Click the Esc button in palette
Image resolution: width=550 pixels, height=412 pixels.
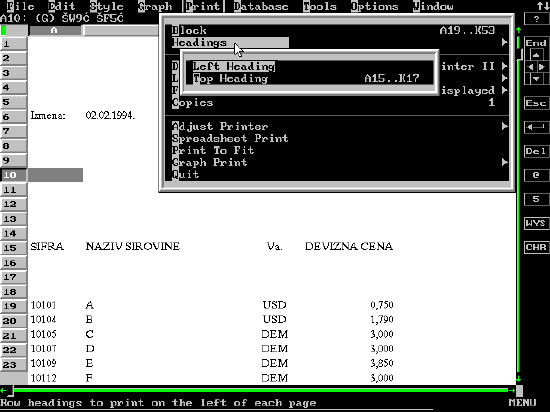(536, 103)
